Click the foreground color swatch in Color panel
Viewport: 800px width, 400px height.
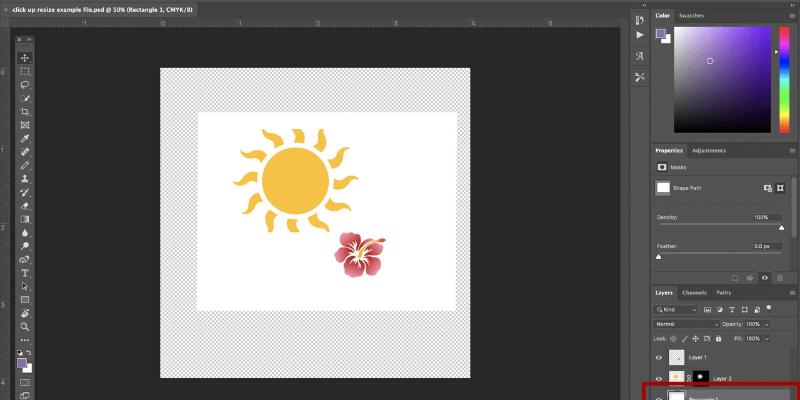[x=661, y=33]
